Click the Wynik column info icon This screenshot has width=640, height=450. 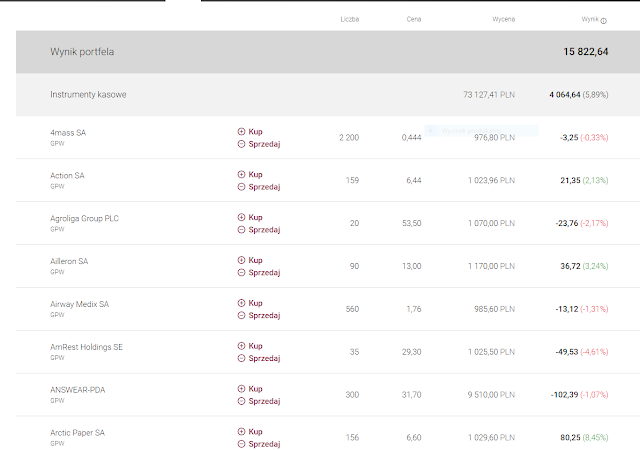tap(604, 21)
